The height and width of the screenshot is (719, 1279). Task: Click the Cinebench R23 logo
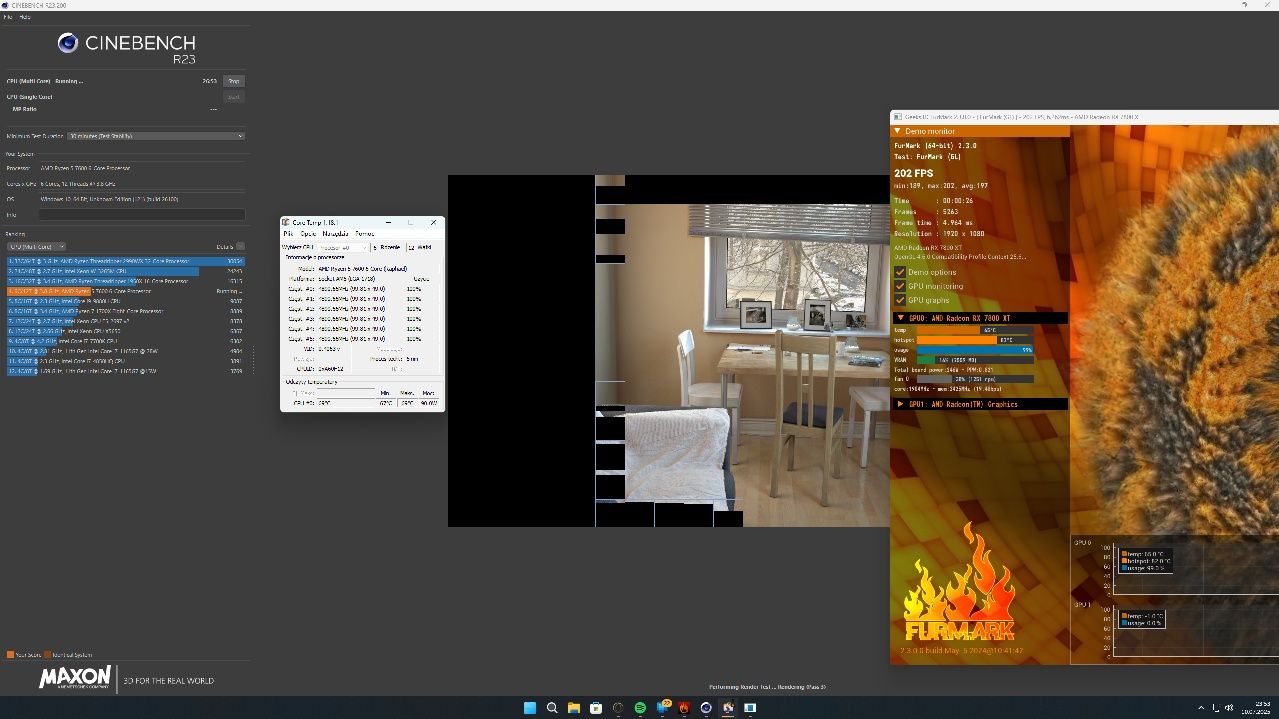(x=126, y=47)
